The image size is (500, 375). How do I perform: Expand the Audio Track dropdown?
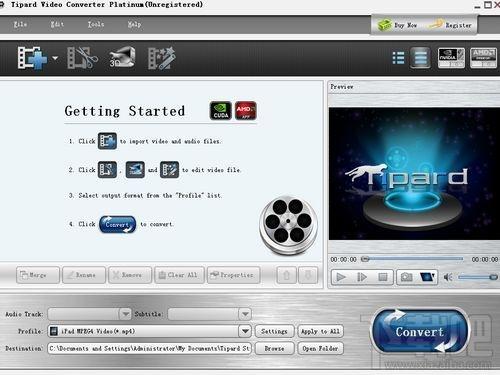[x=125, y=314]
